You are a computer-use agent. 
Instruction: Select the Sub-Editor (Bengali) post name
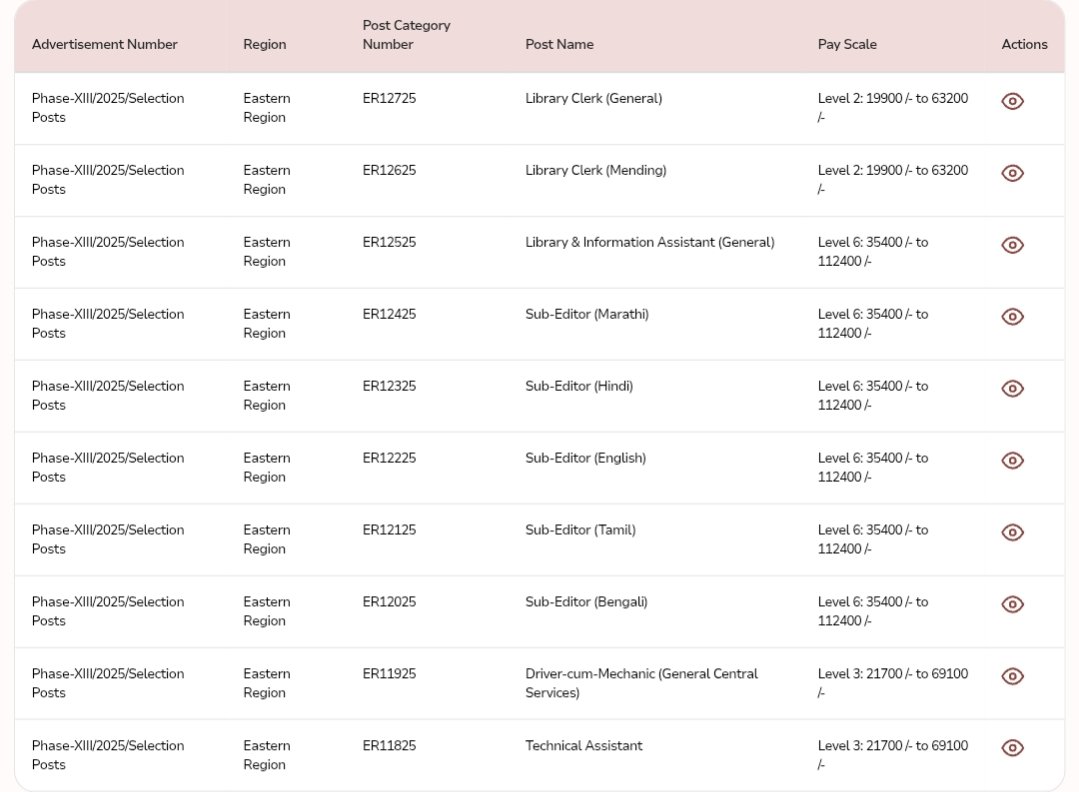pos(586,601)
